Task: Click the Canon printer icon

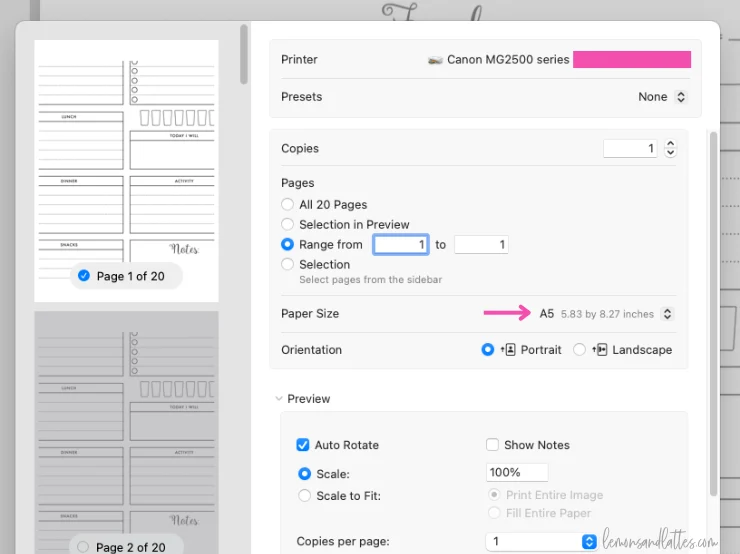Action: pyautogui.click(x=435, y=60)
